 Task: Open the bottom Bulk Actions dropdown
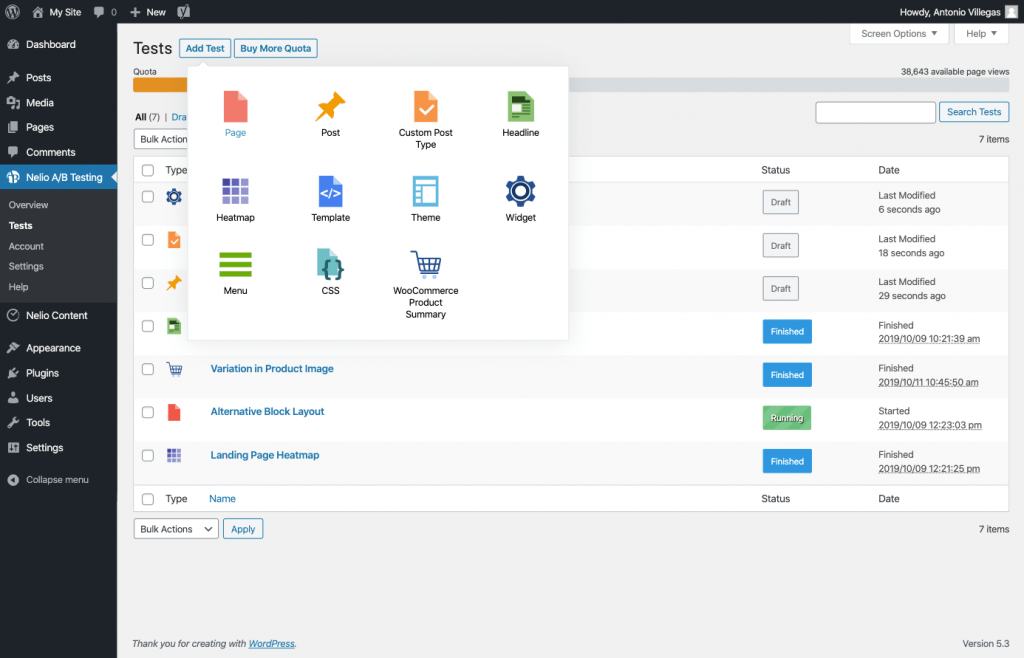point(176,529)
